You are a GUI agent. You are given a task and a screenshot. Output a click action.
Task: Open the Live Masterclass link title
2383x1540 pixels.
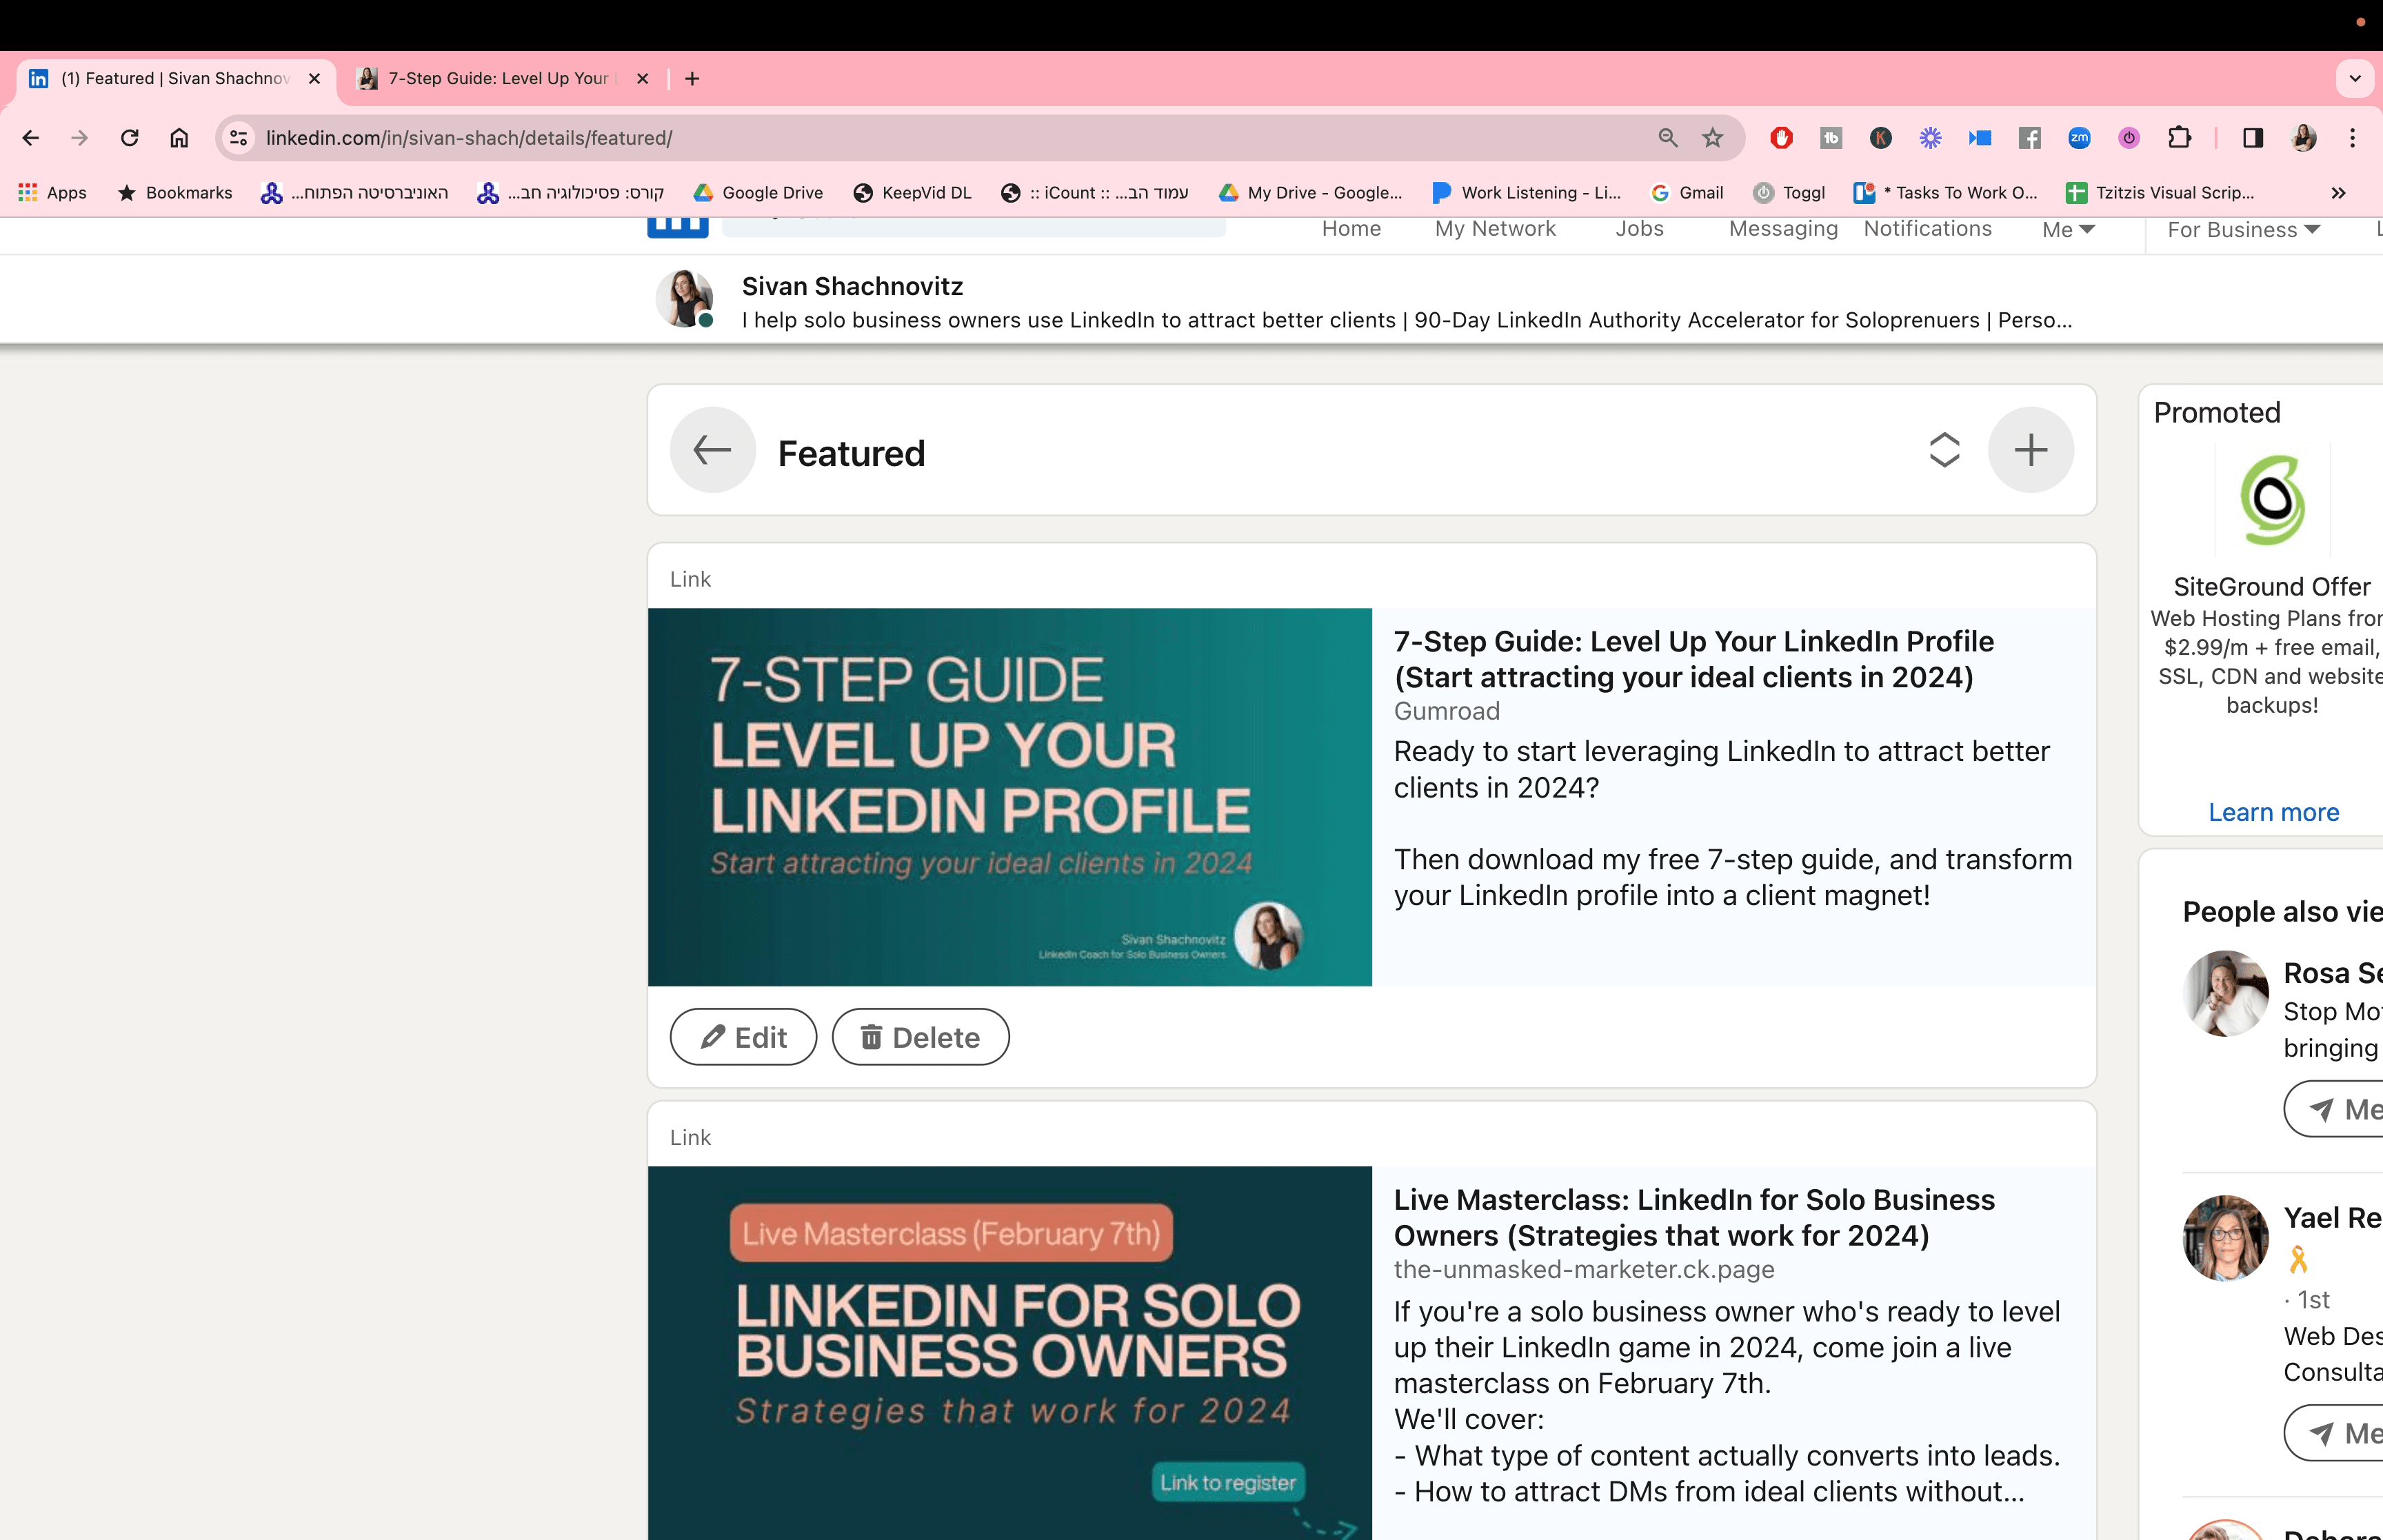1695,1217
